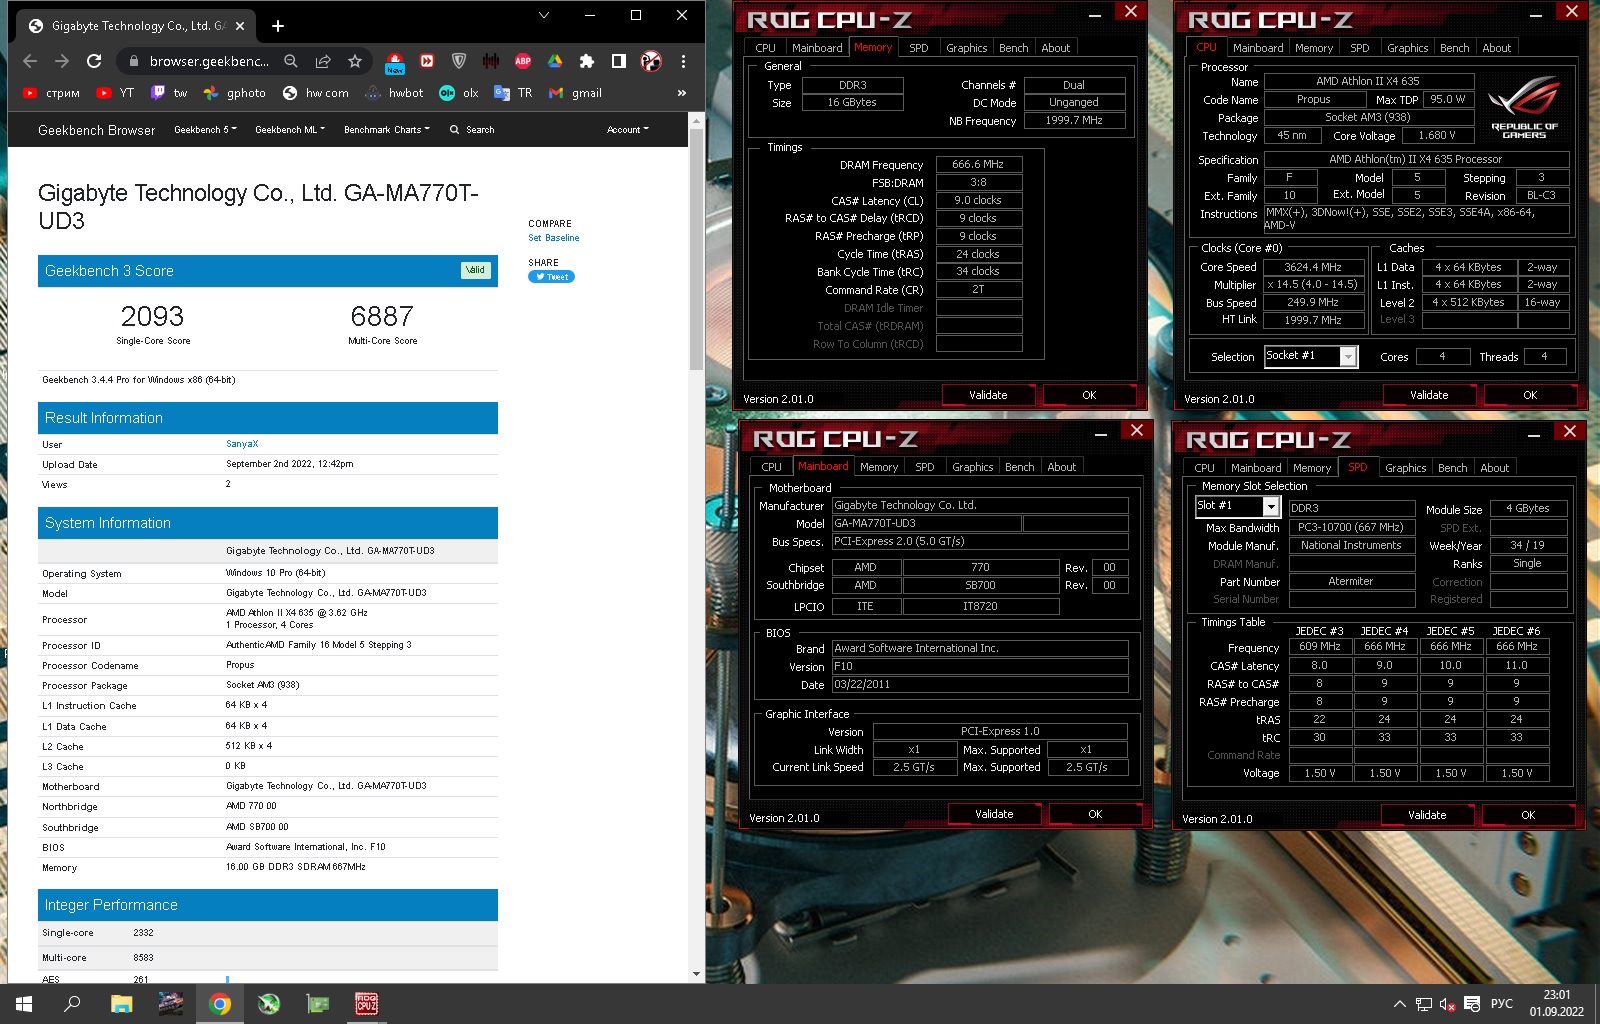1600x1024 pixels.
Task: Click the Core Speed value 3624.4 MHz
Action: 1312,267
